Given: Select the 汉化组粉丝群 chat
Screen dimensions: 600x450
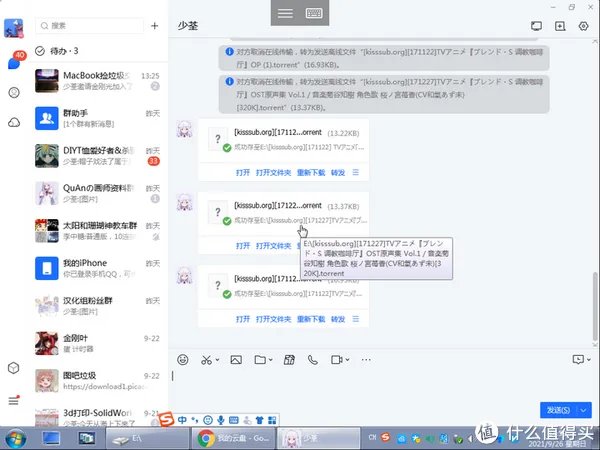Looking at the screenshot, I should pos(98,306).
